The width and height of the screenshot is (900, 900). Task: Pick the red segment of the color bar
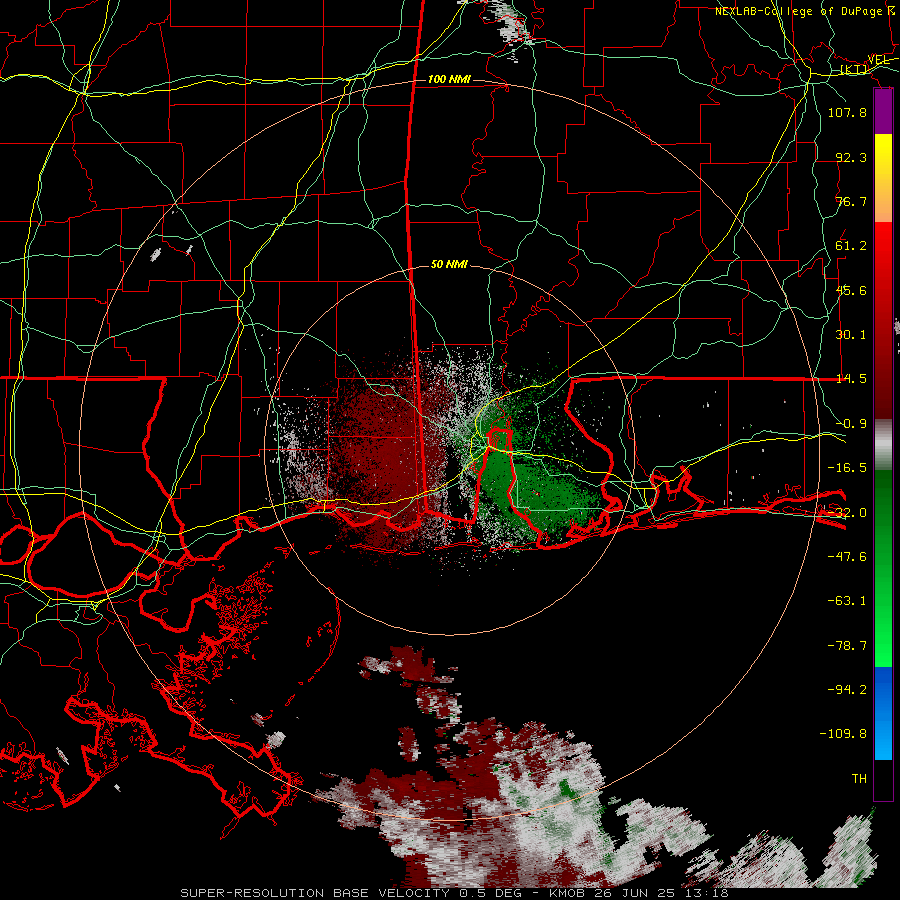point(883,320)
